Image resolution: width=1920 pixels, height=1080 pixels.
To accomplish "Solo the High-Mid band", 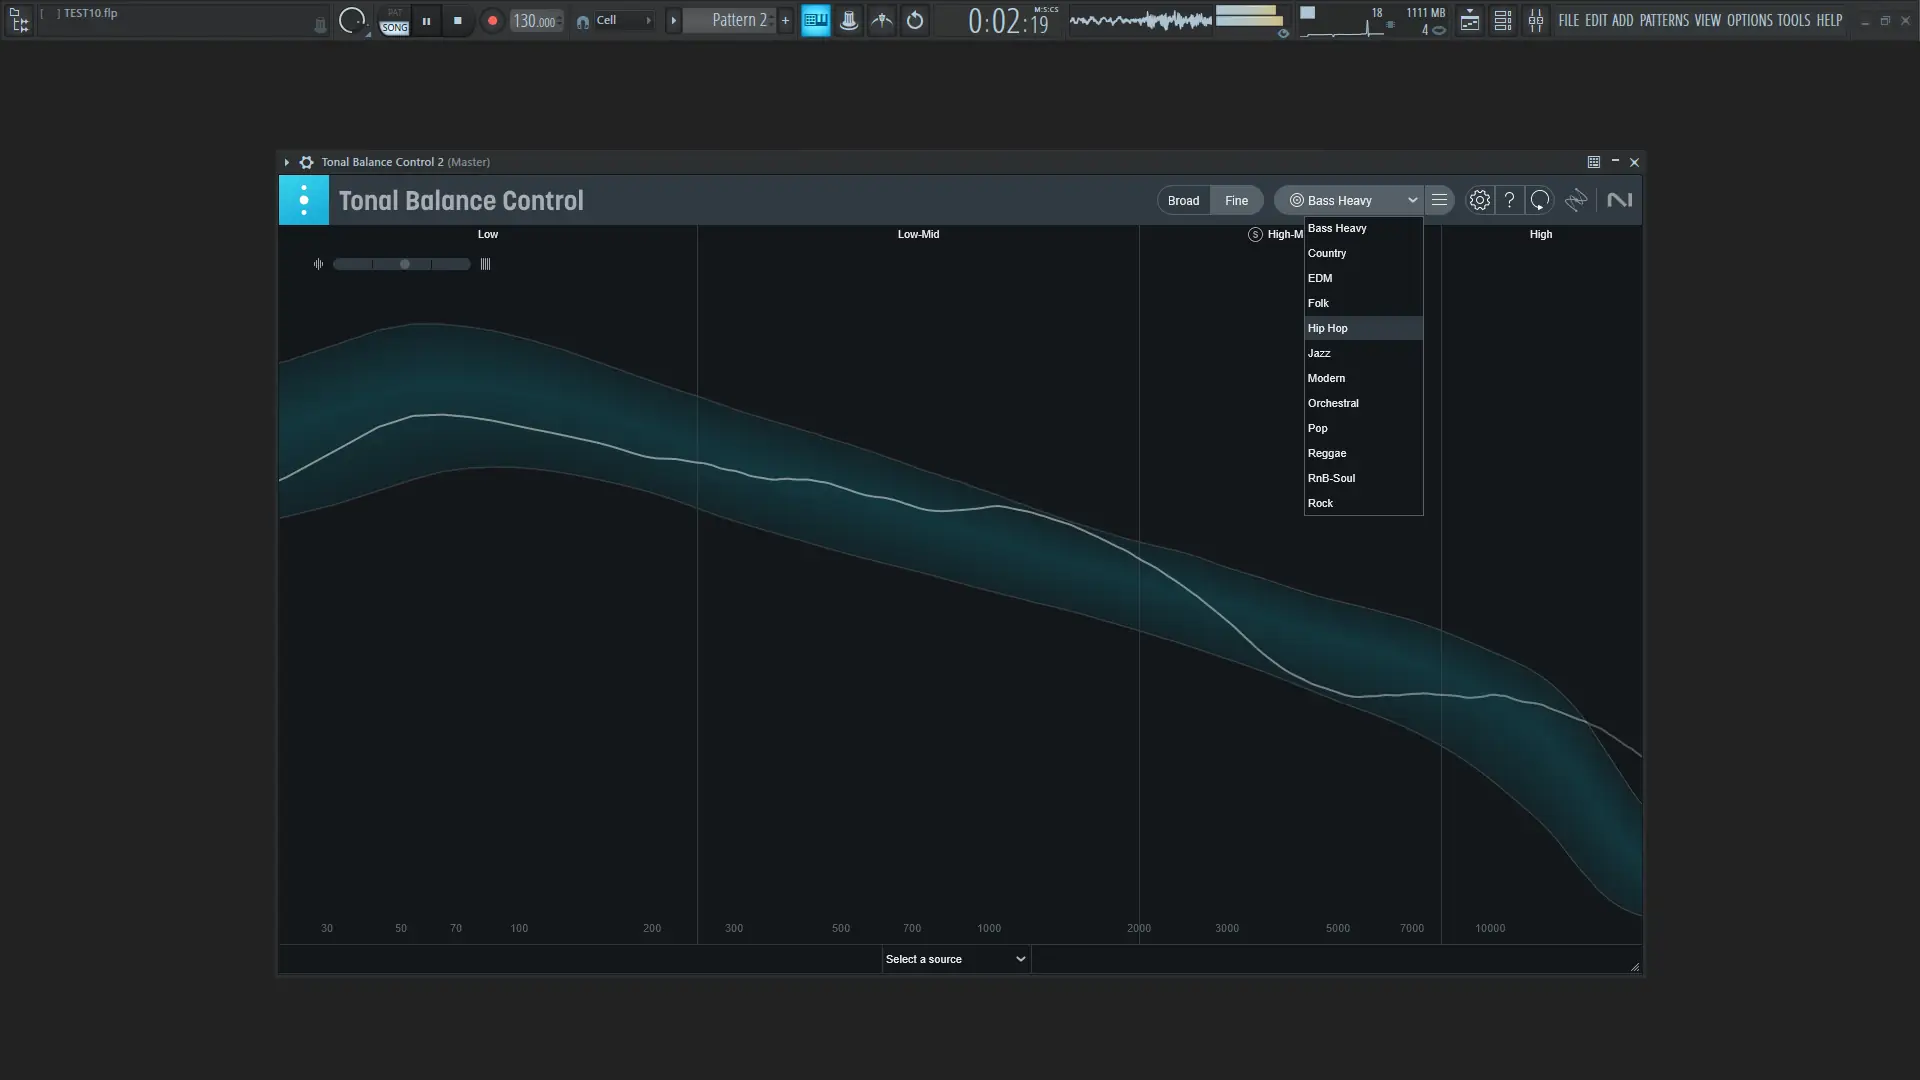I will coord(1255,234).
